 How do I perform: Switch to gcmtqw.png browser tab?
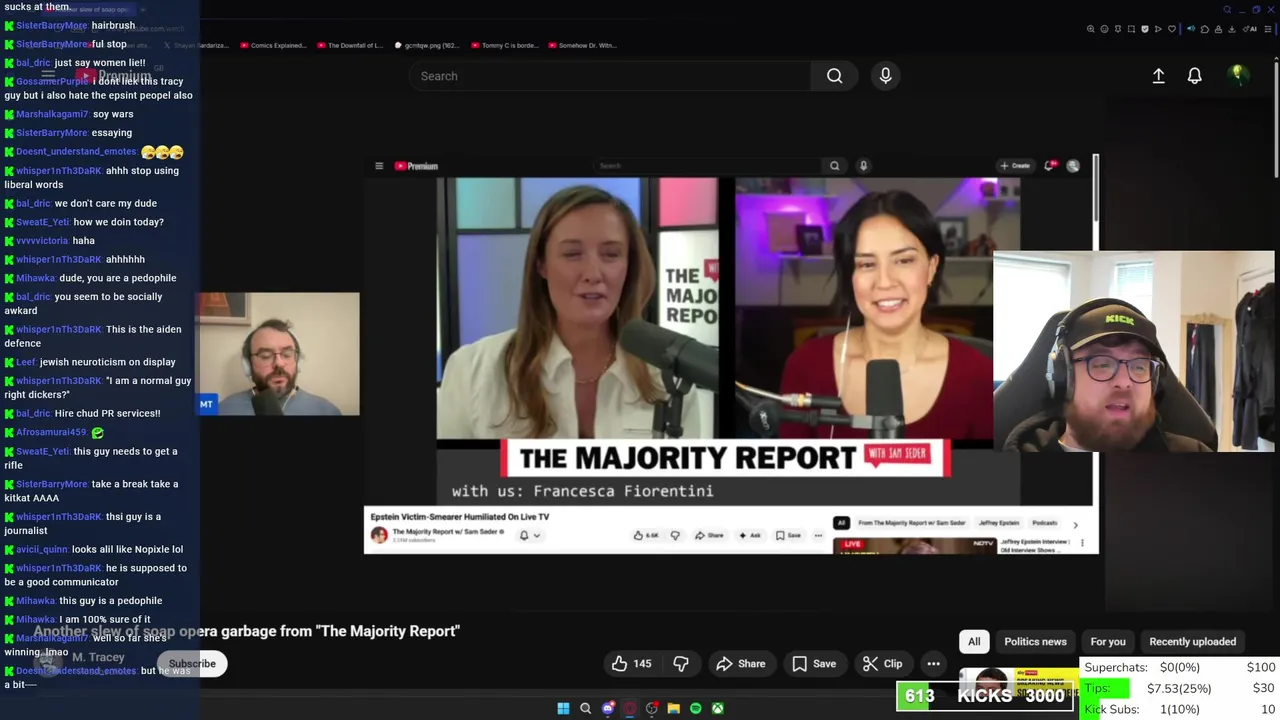pyautogui.click(x=426, y=45)
